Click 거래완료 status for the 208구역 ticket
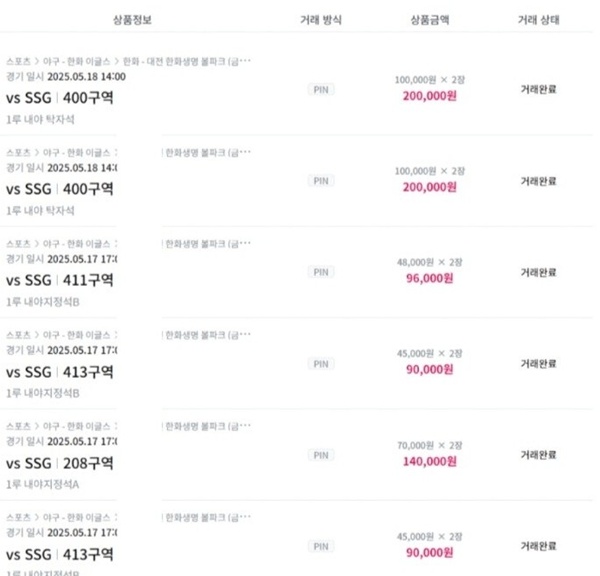This screenshot has height=576, width=600. (538, 455)
